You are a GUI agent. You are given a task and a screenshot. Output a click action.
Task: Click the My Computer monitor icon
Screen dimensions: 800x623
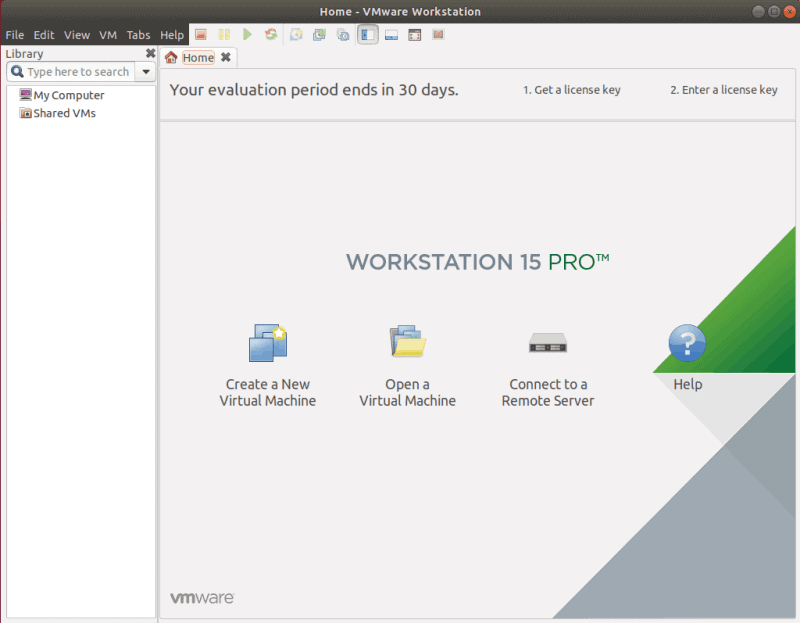pos(25,94)
